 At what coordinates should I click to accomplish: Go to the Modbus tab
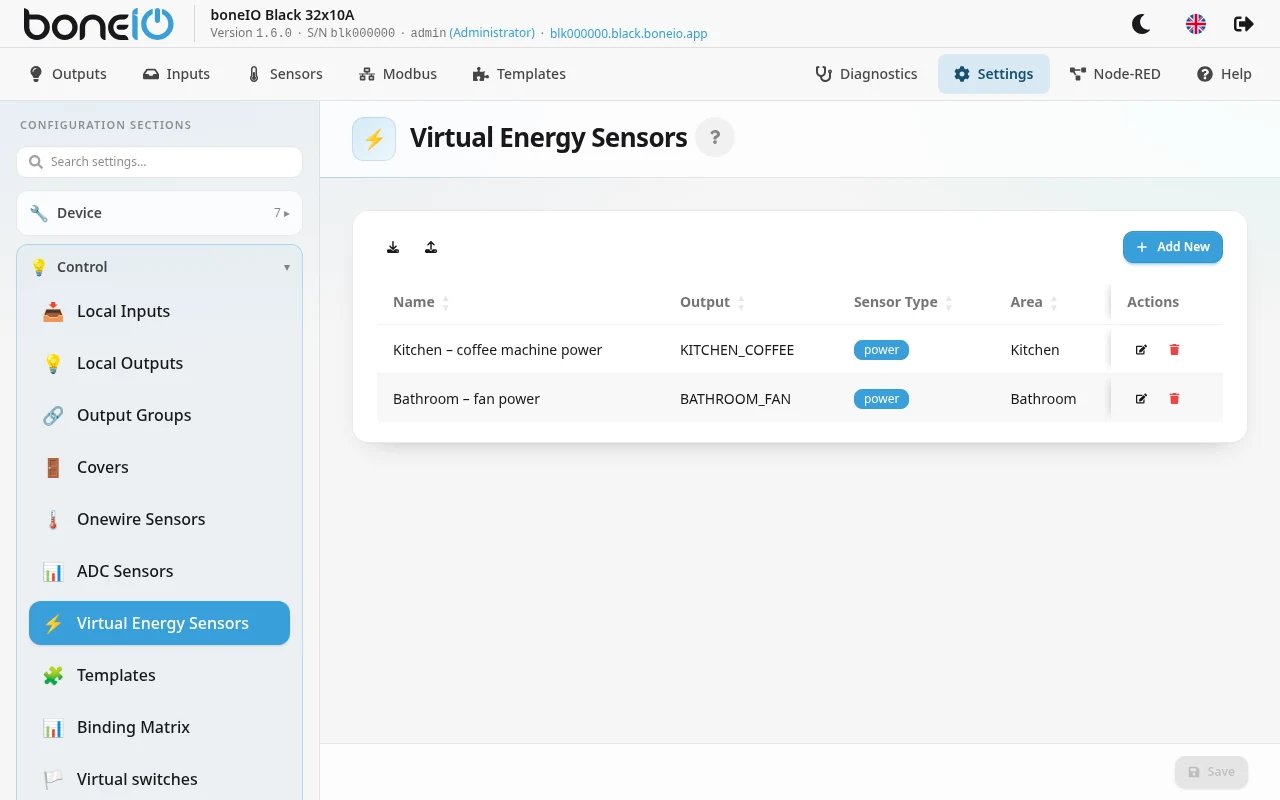point(398,74)
